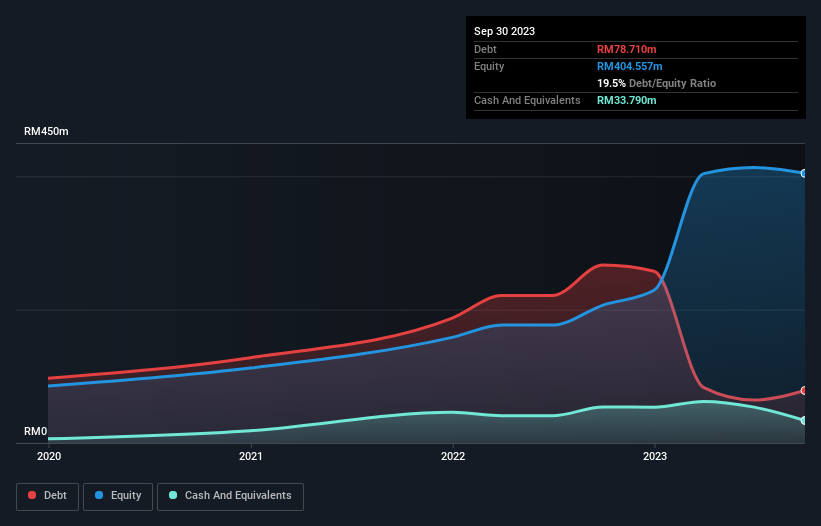Toggle the Debt series legend button

[47, 496]
